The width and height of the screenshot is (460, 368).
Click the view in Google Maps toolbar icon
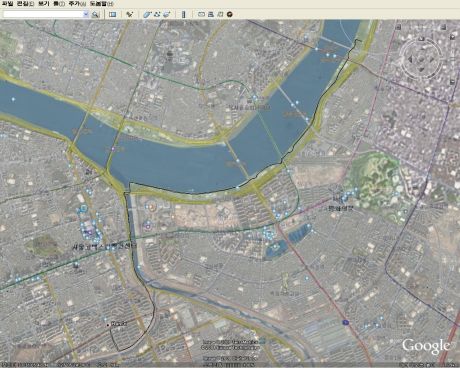[220, 14]
